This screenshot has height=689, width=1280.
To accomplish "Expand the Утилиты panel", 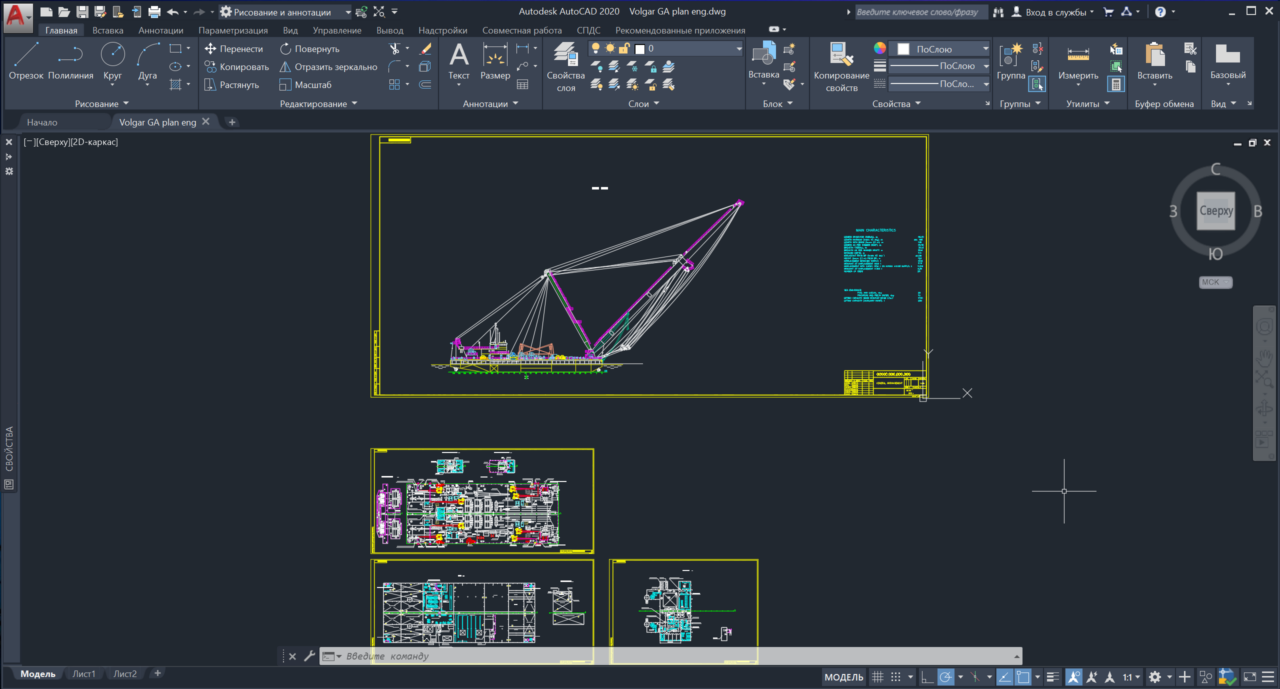I will click(x=1087, y=103).
